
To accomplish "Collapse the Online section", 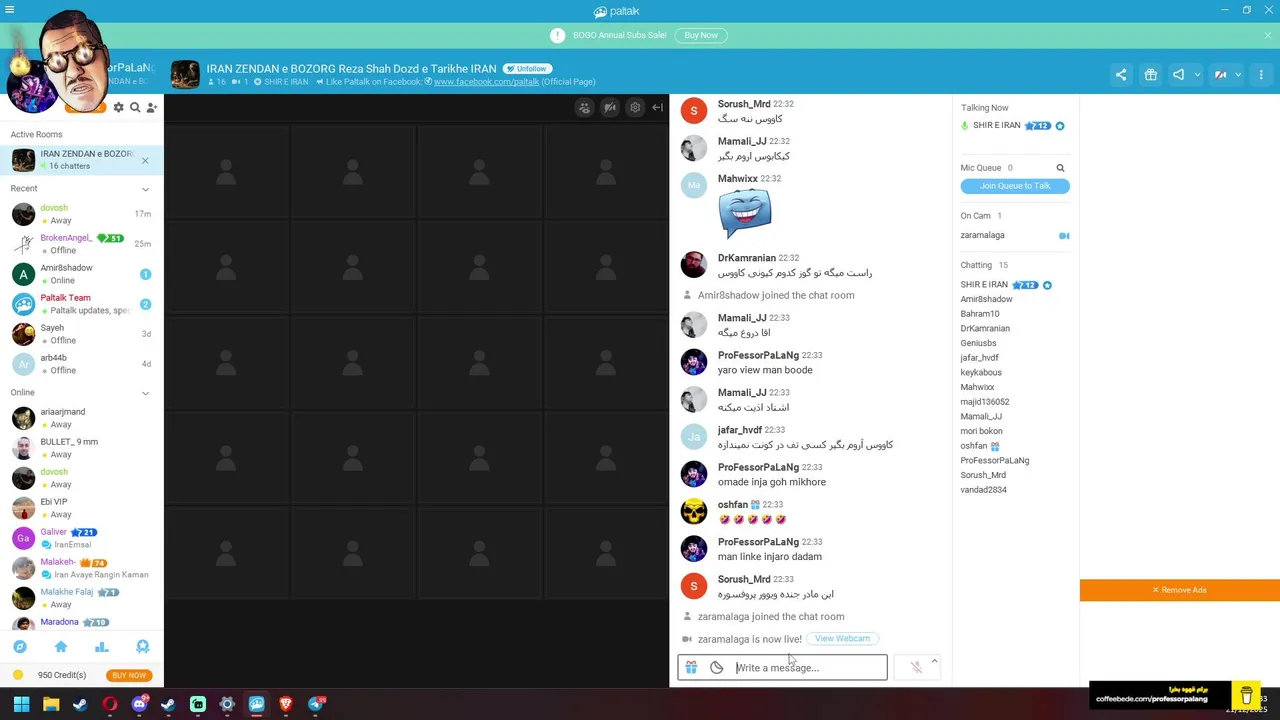I will (x=145, y=393).
